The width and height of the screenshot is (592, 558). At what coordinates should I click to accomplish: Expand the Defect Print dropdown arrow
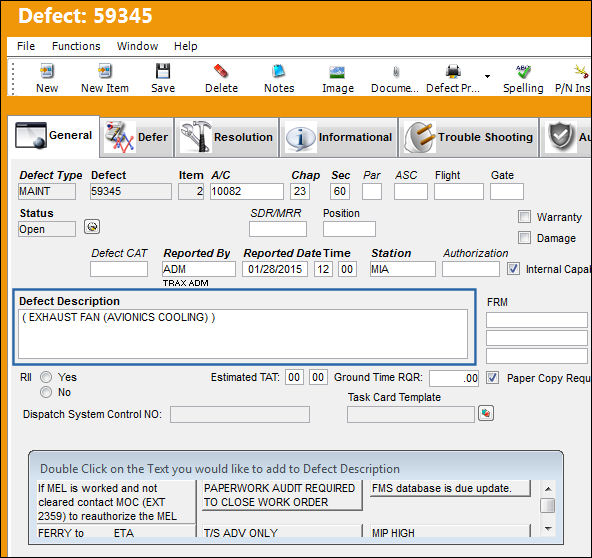click(487, 76)
